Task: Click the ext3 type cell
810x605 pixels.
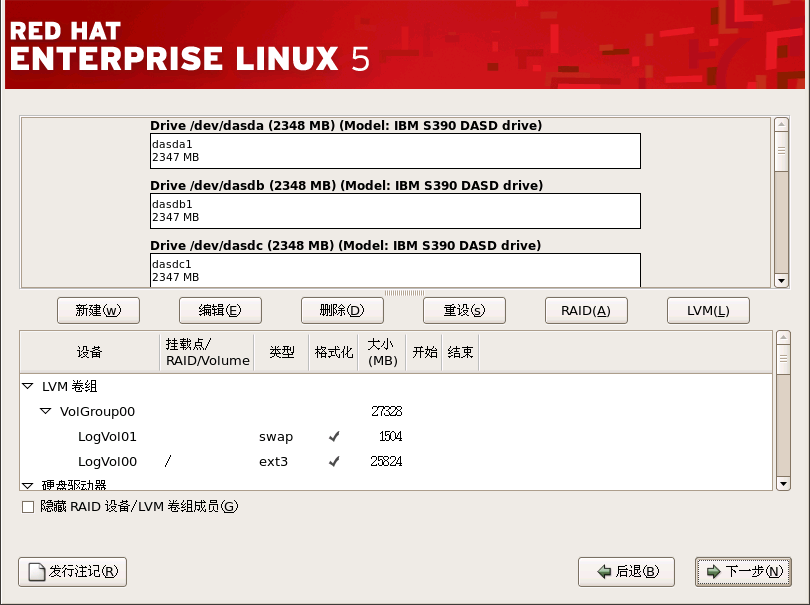Action: pyautogui.click(x=273, y=461)
